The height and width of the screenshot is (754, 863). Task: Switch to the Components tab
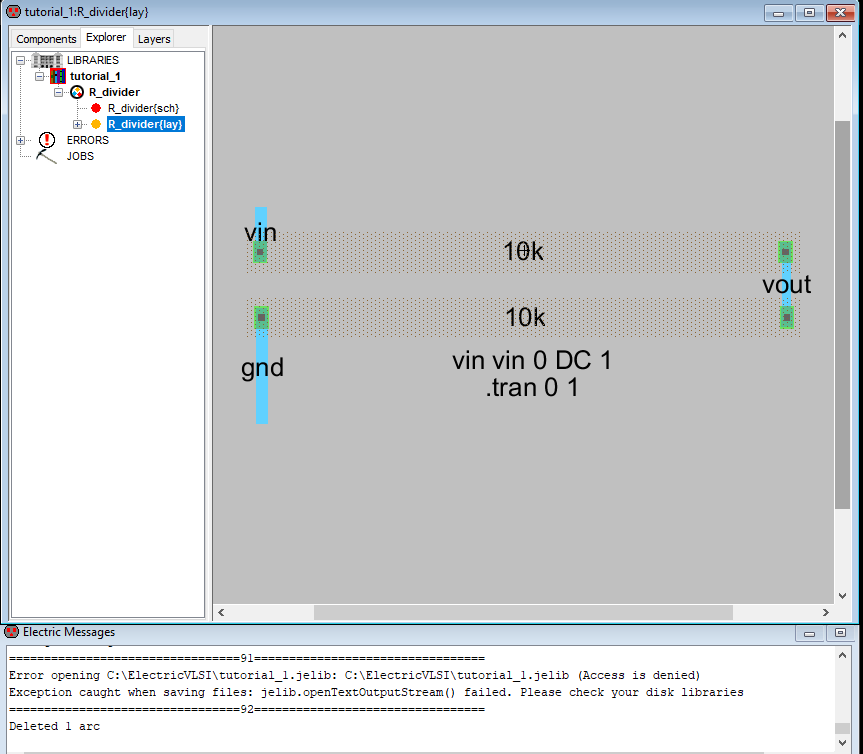point(46,39)
